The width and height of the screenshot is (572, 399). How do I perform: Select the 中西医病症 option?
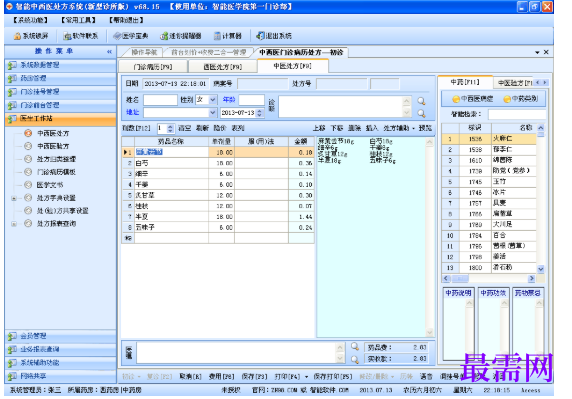coord(473,99)
